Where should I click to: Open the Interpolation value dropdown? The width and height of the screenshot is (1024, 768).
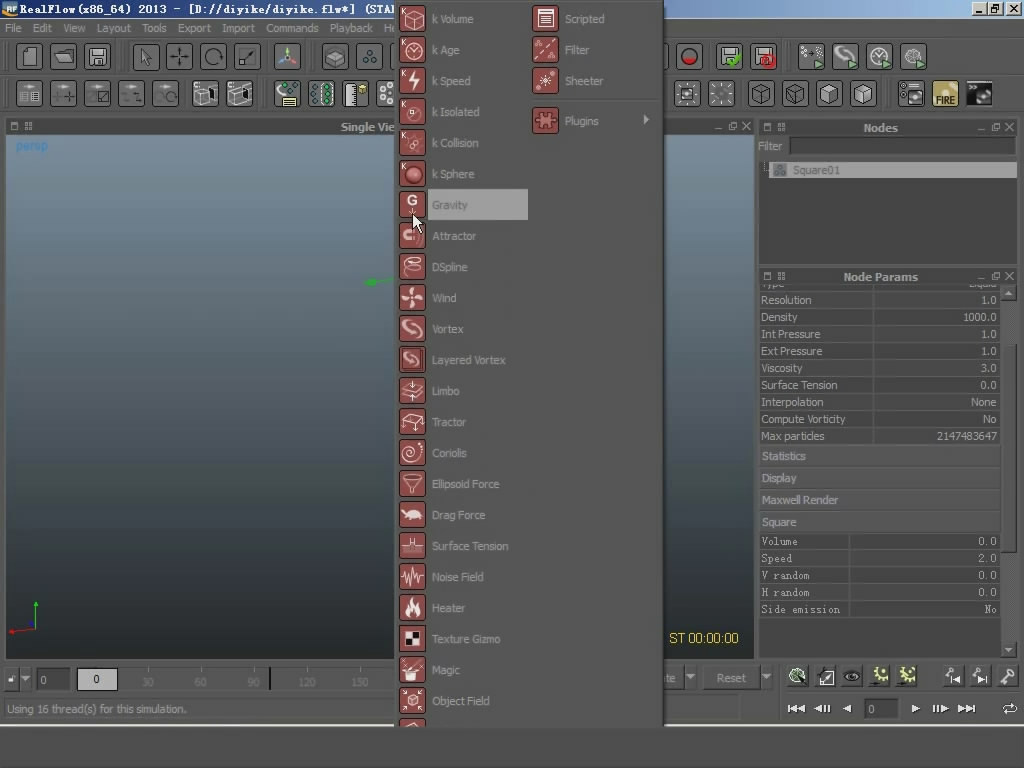(x=936, y=402)
